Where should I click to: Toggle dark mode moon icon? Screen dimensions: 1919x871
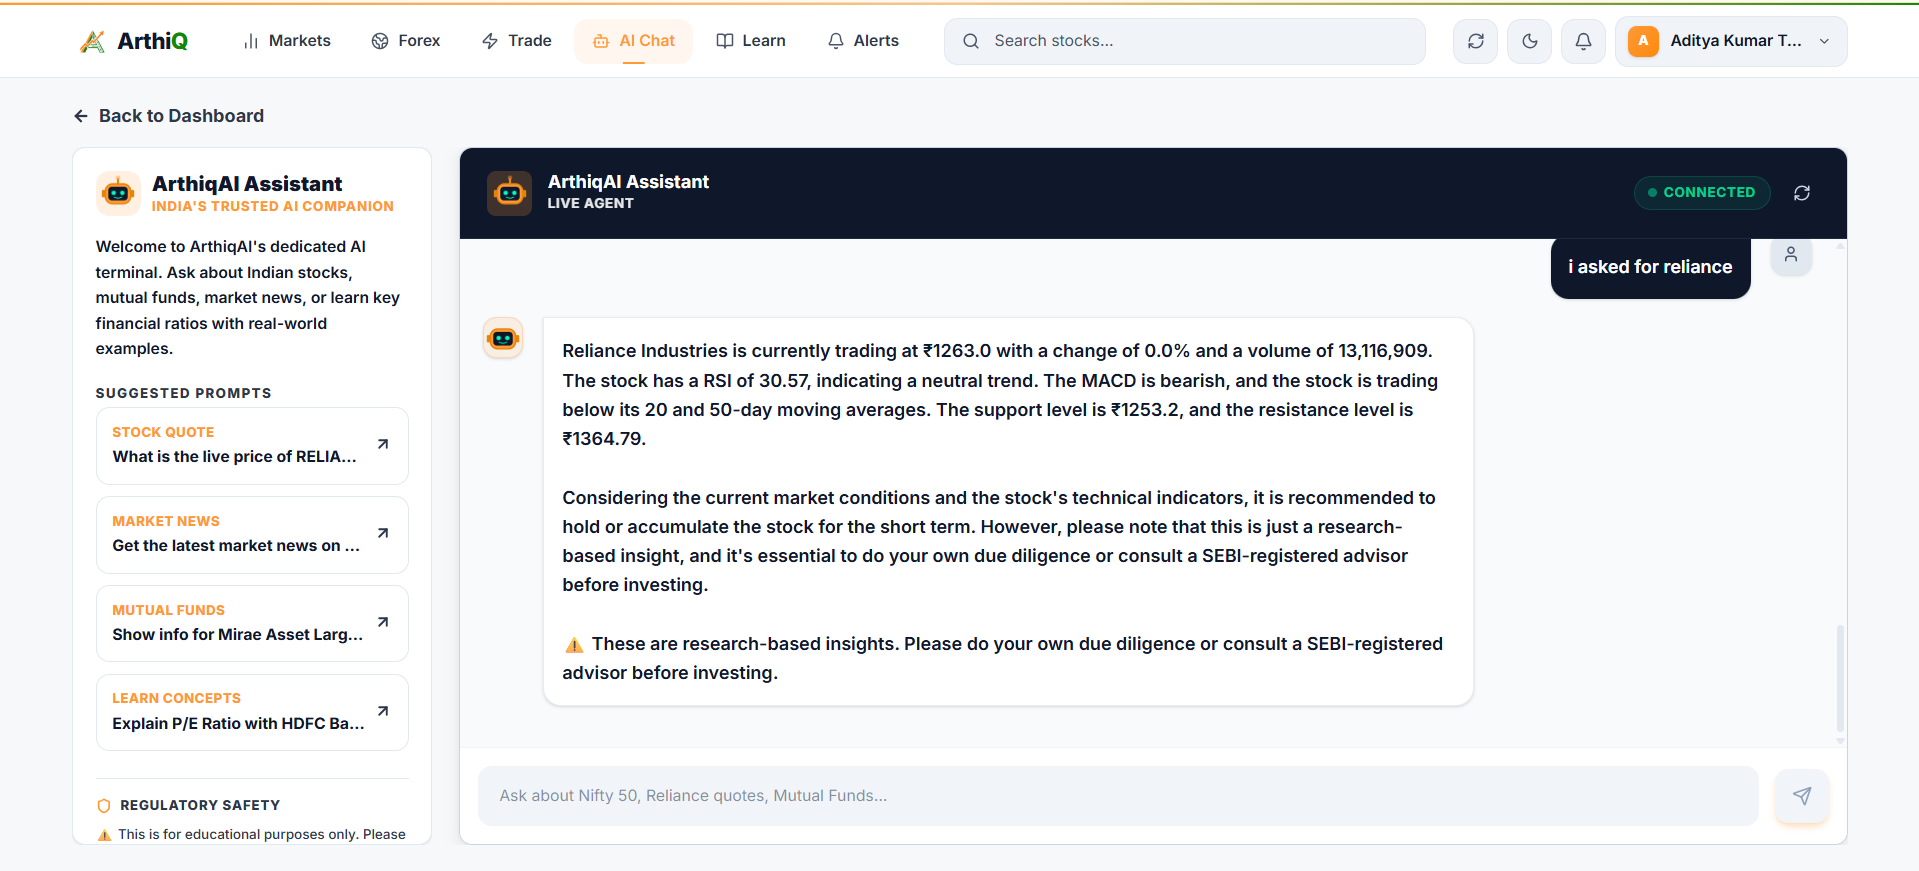click(1530, 41)
